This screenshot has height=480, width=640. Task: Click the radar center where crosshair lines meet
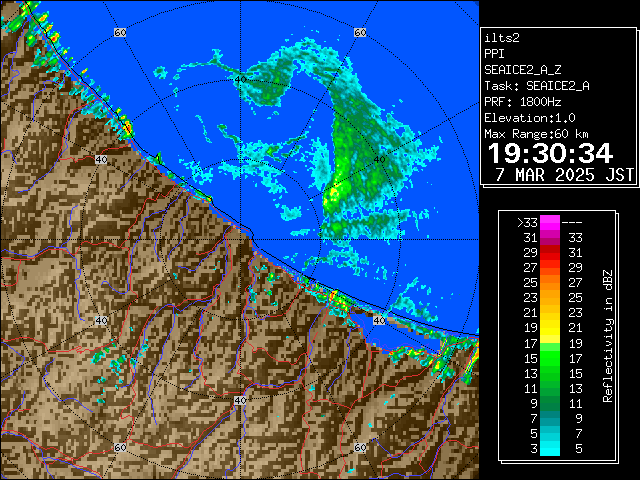(240, 240)
